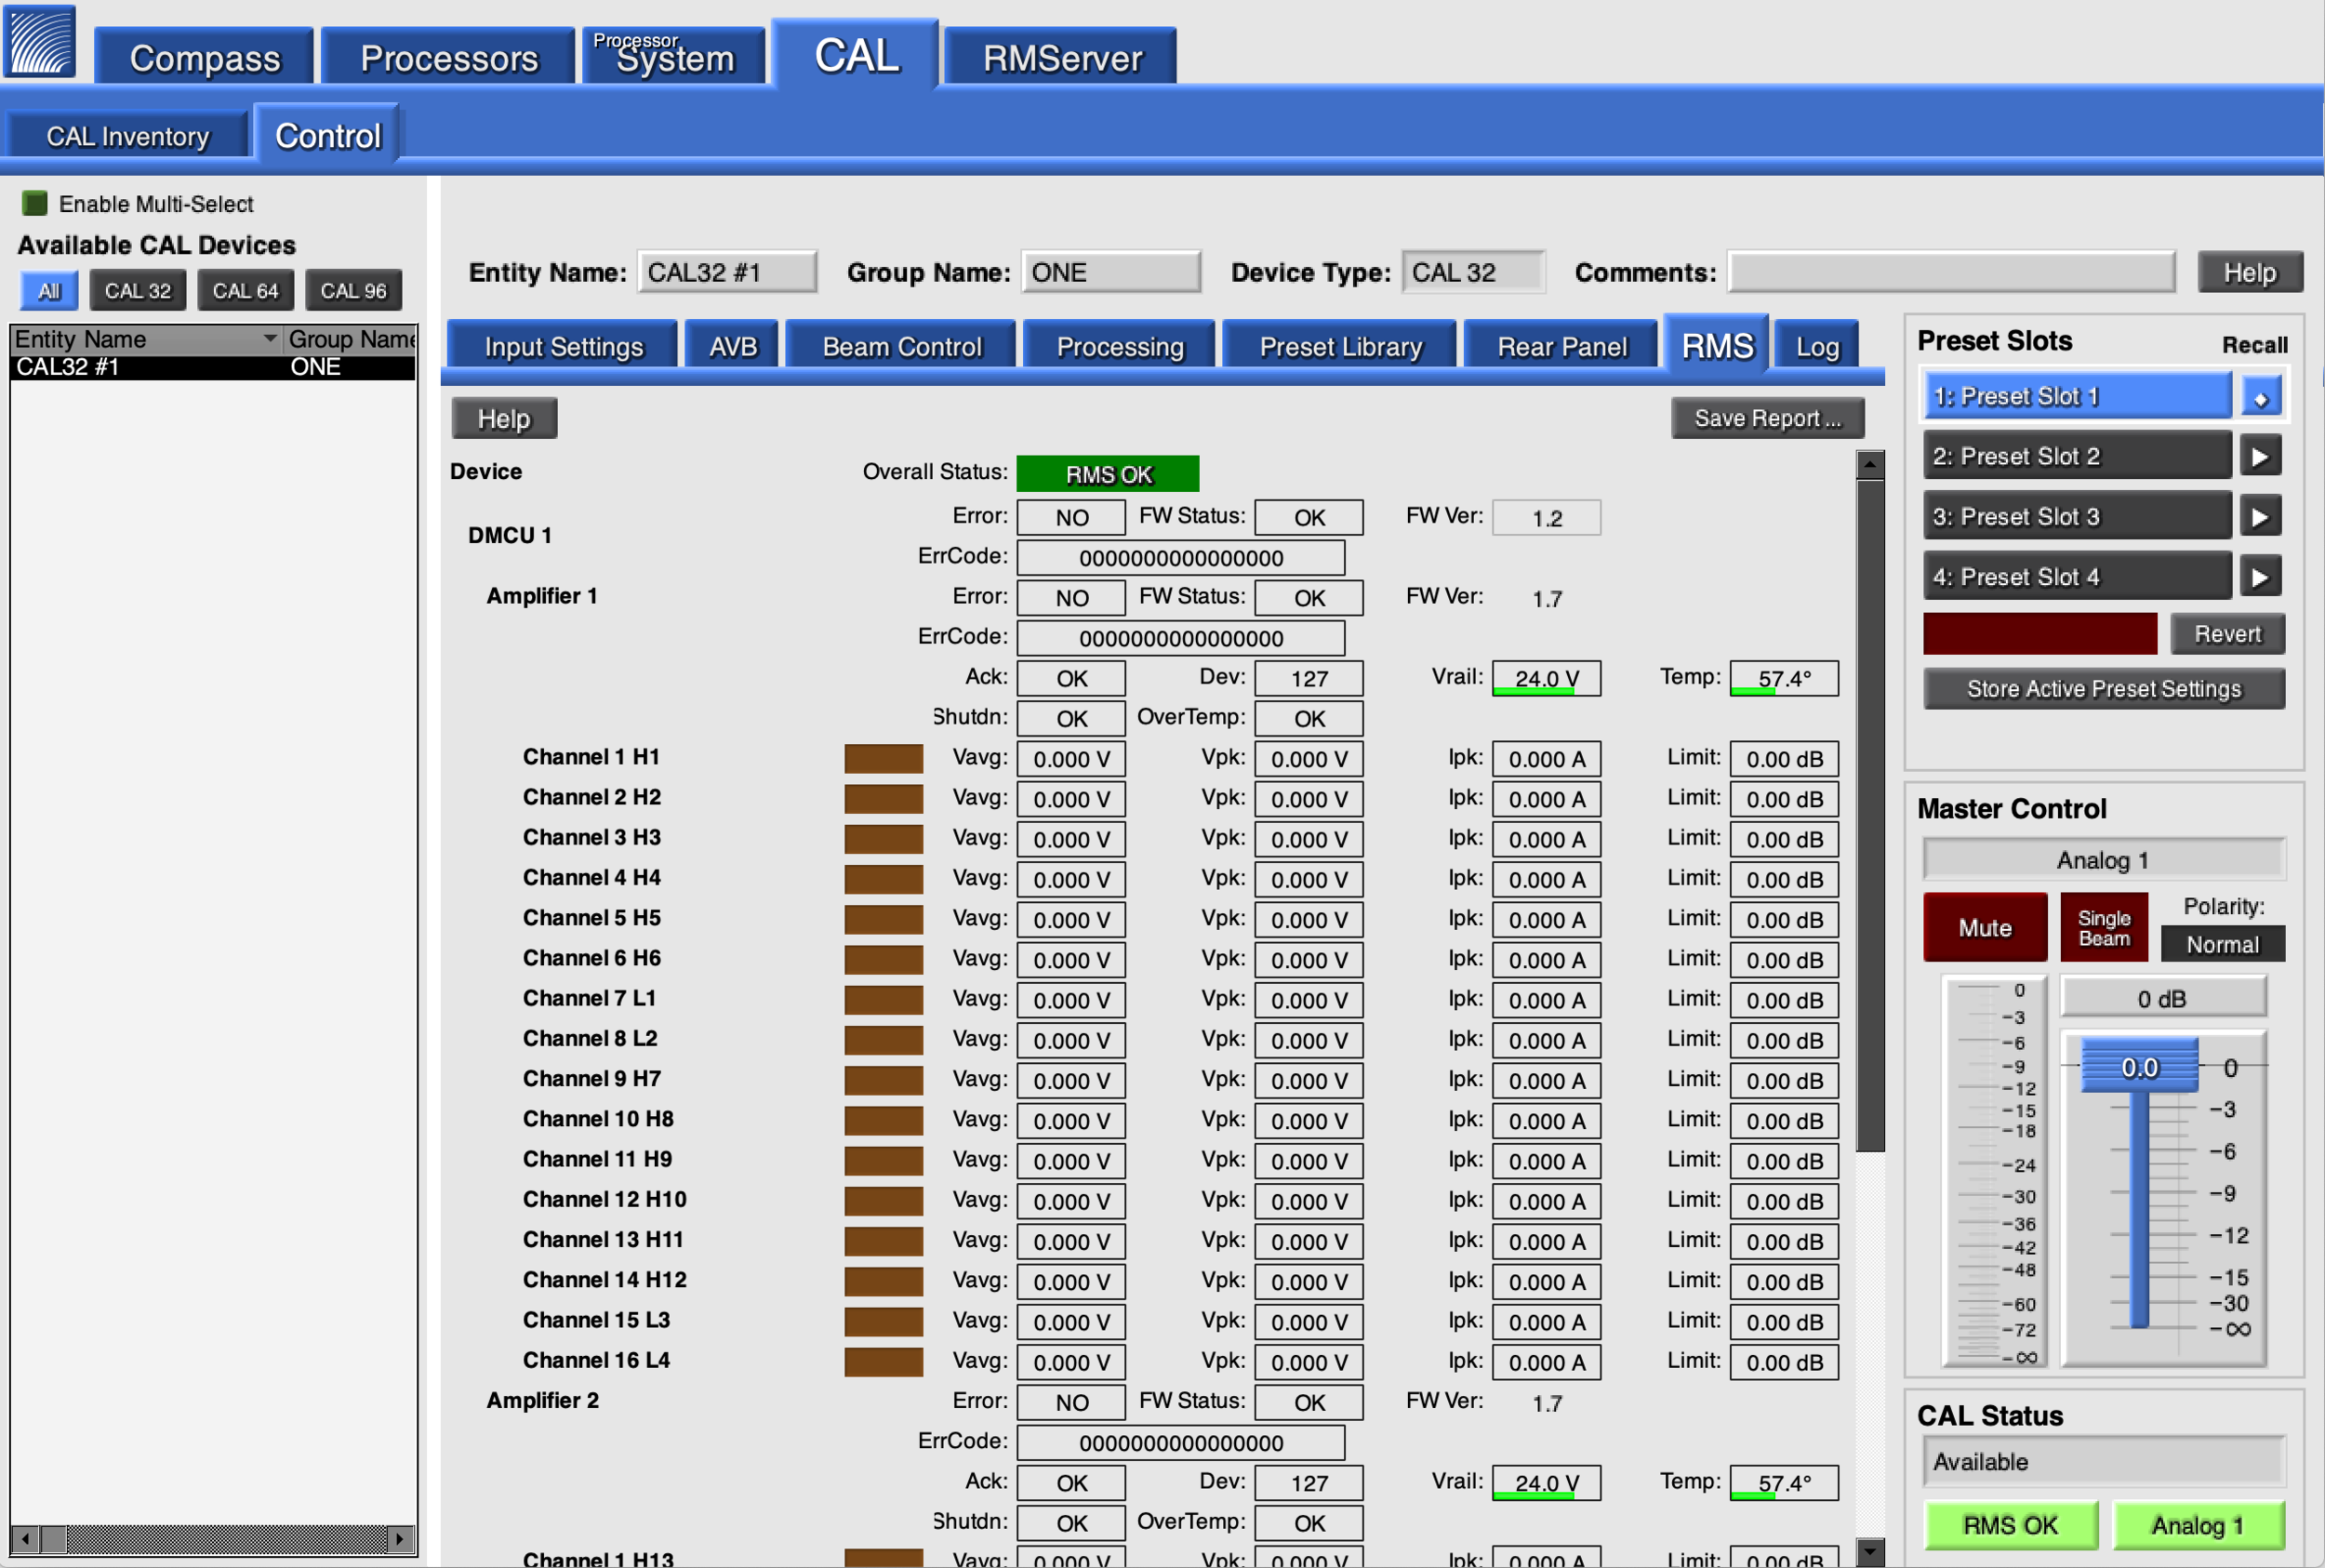The image size is (2325, 1568).
Task: Toggle Enable Multi-Select checkbox
Action: pyautogui.click(x=35, y=204)
